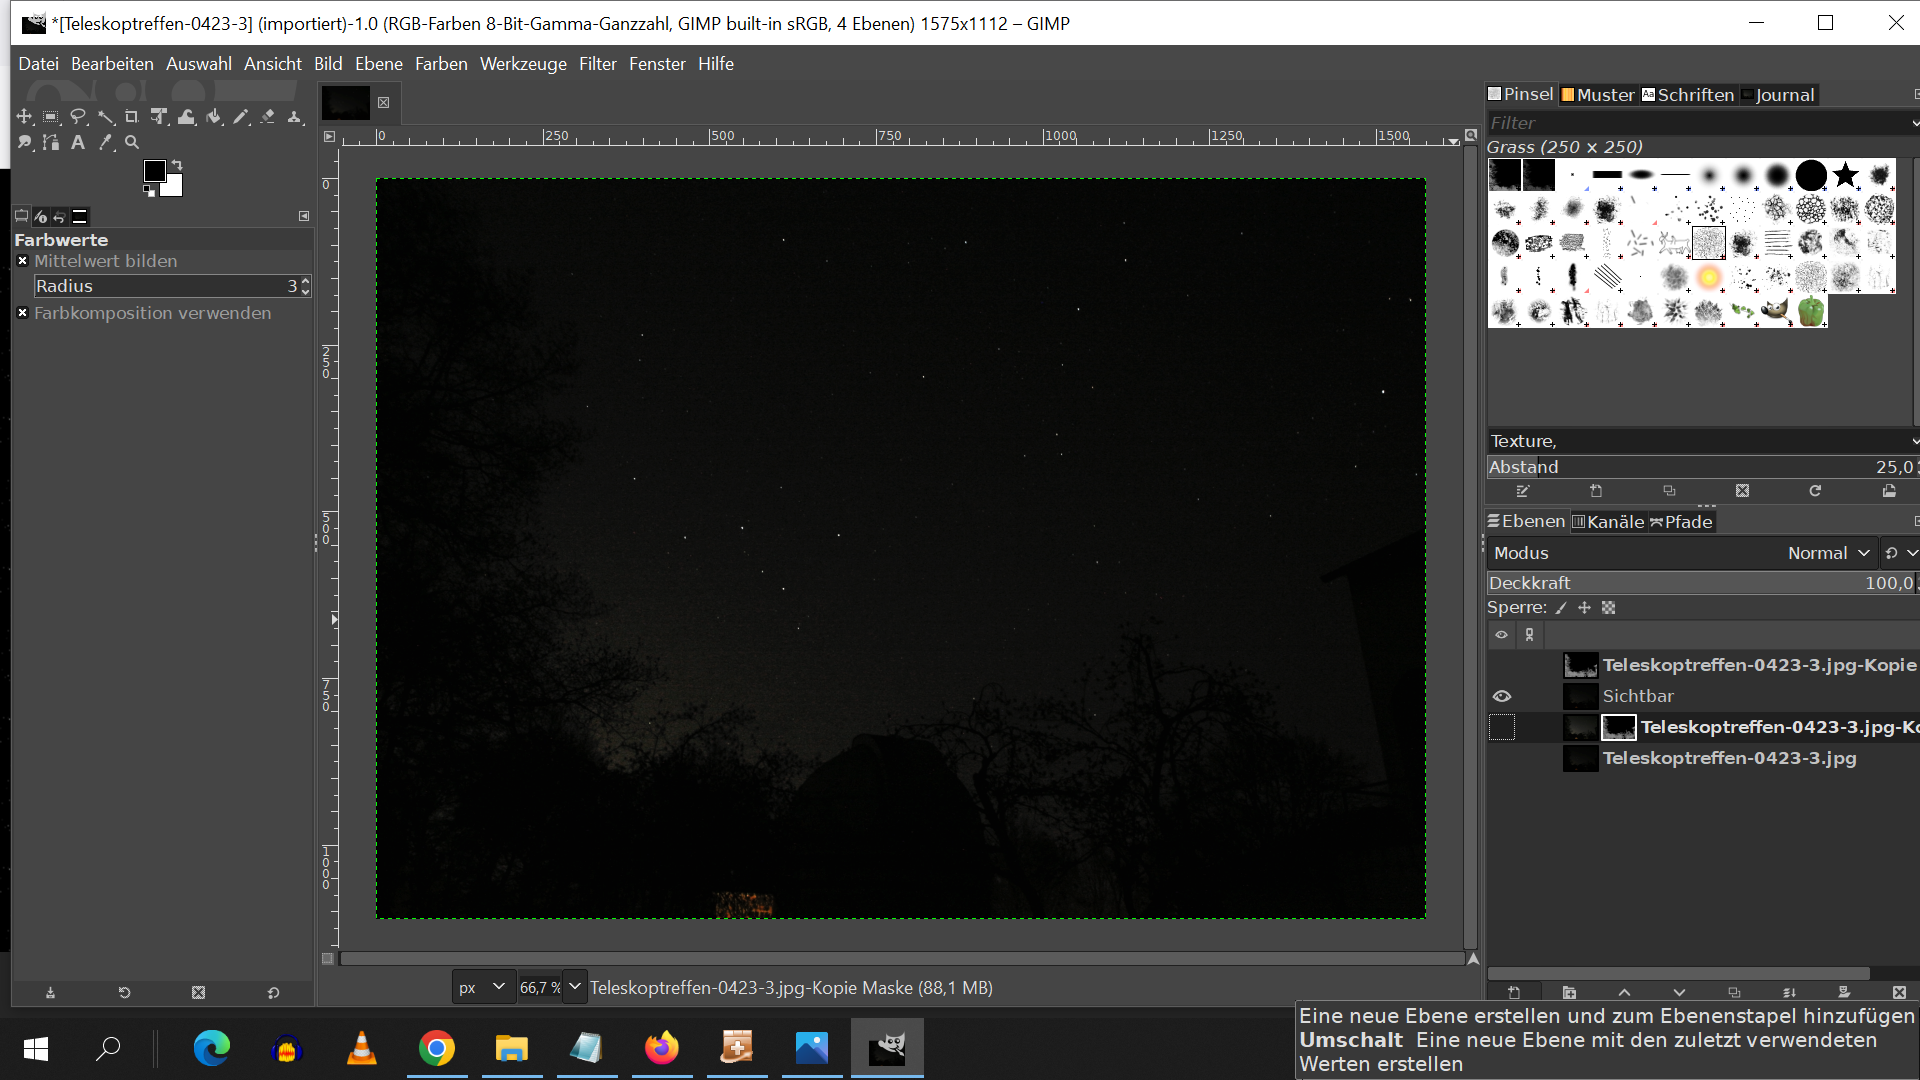Adjust the Abstand spacing slider
The width and height of the screenshot is (1920, 1080).
click(x=1700, y=467)
